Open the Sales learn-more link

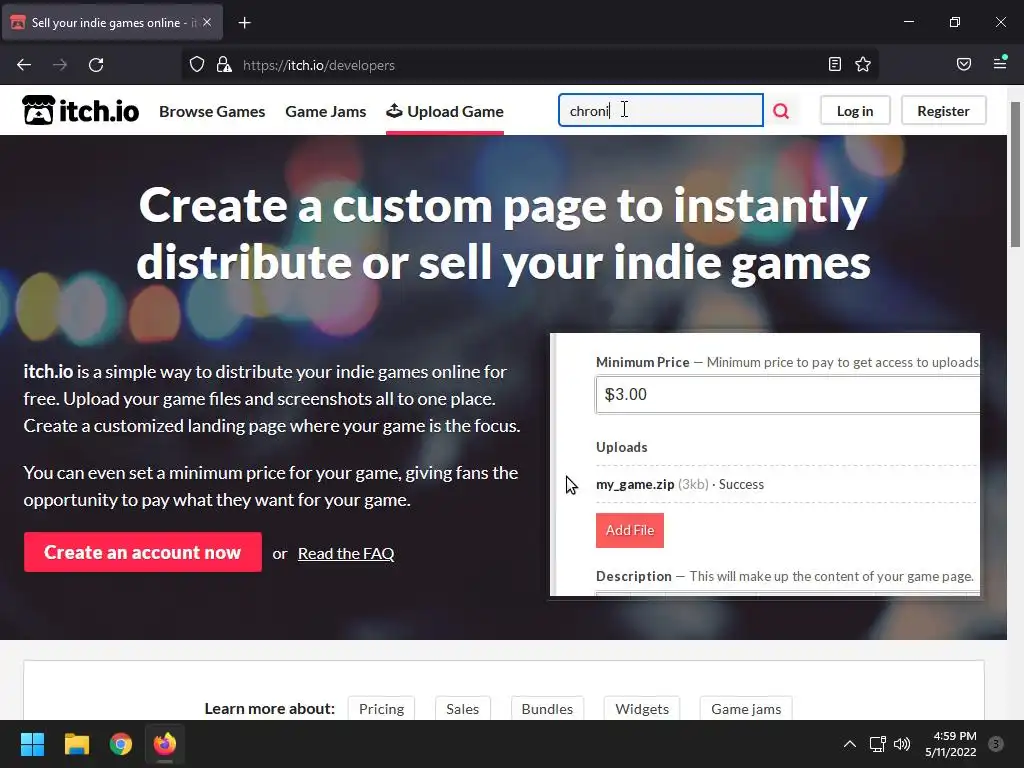pyautogui.click(x=462, y=709)
